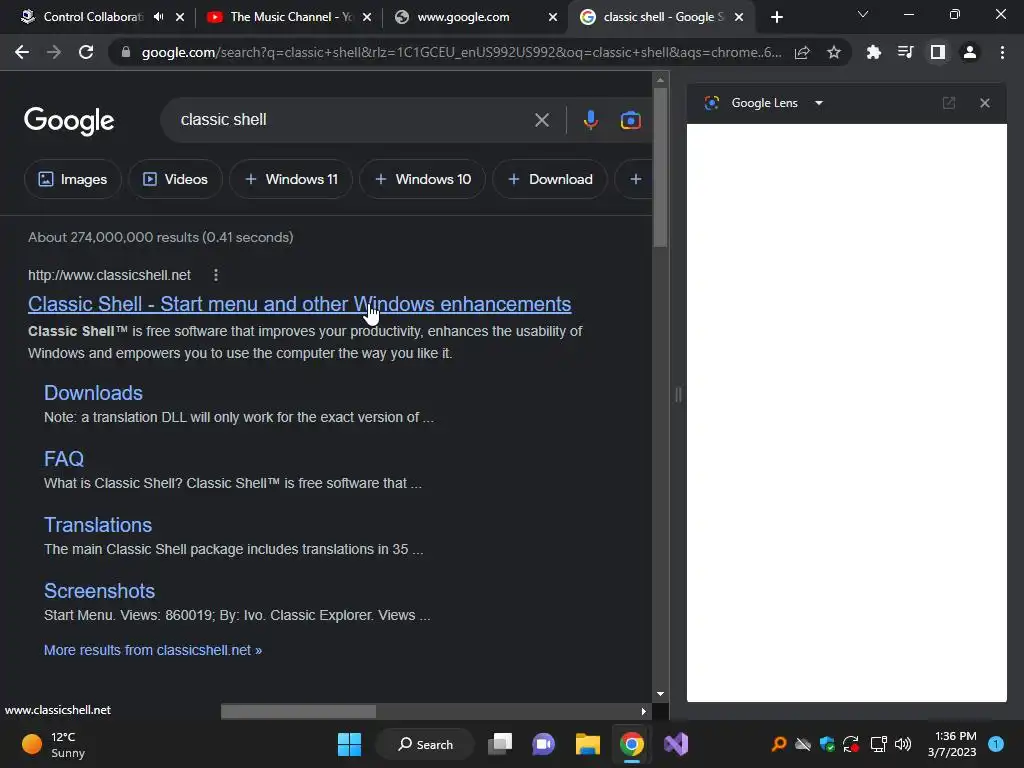Add Windows 10 to the search
1024x768 pixels.
click(x=423, y=179)
